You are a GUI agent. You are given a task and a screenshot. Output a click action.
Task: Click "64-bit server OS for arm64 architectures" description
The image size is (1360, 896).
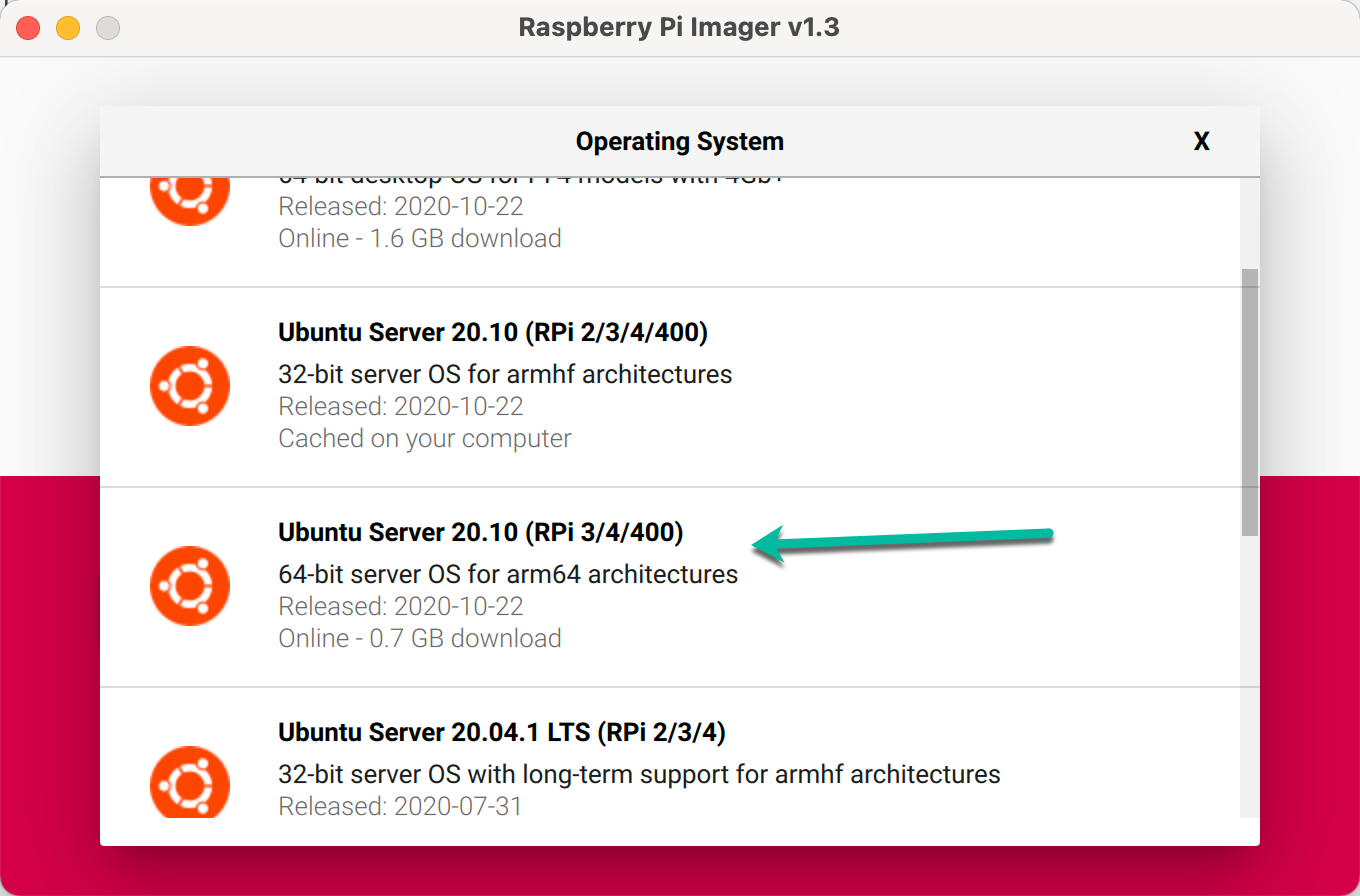coord(507,574)
